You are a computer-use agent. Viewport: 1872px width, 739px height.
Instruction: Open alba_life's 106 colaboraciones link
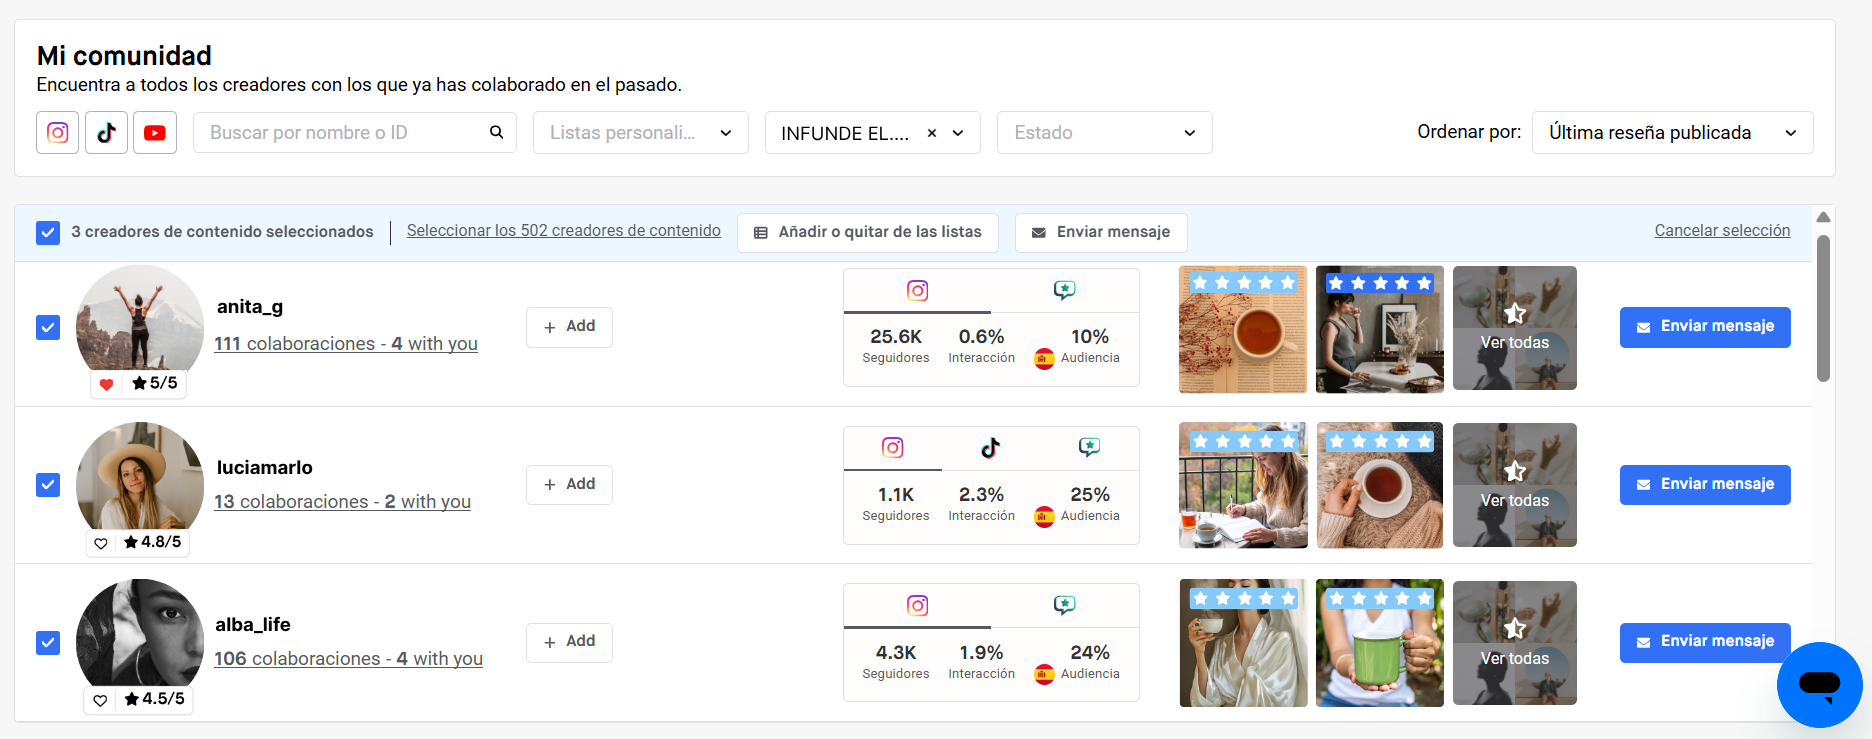pos(348,659)
